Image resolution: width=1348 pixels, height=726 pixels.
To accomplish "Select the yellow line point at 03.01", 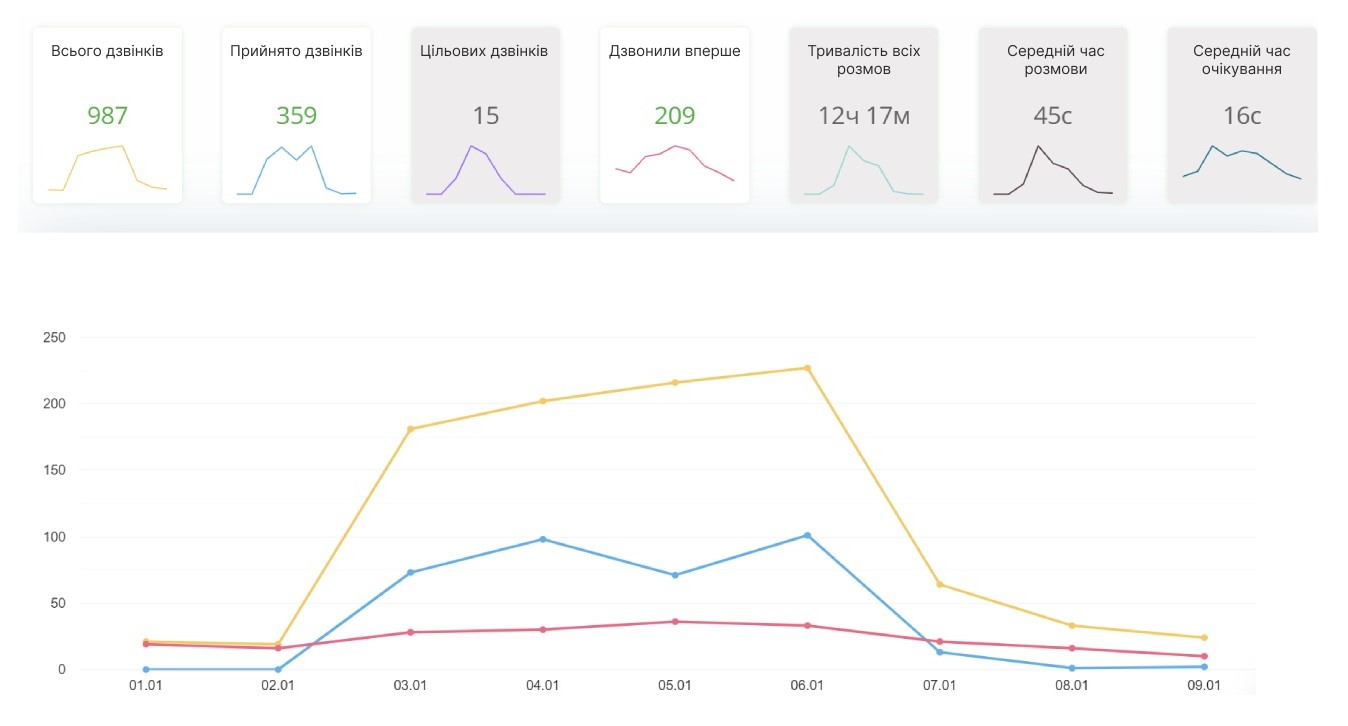I will [x=410, y=429].
